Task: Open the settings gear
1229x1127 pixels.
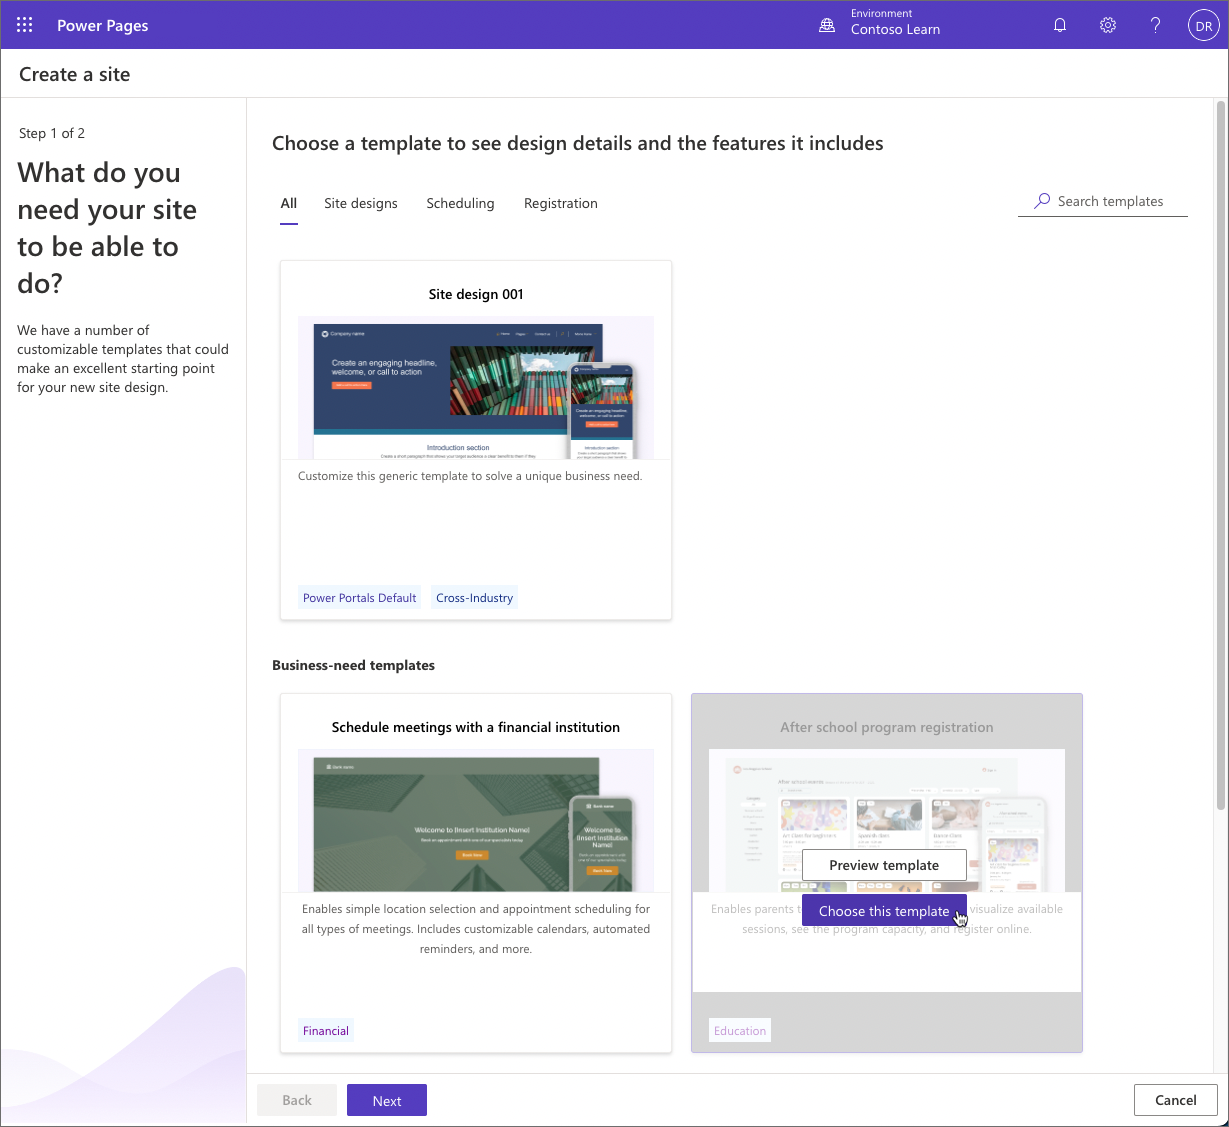Action: tap(1108, 25)
